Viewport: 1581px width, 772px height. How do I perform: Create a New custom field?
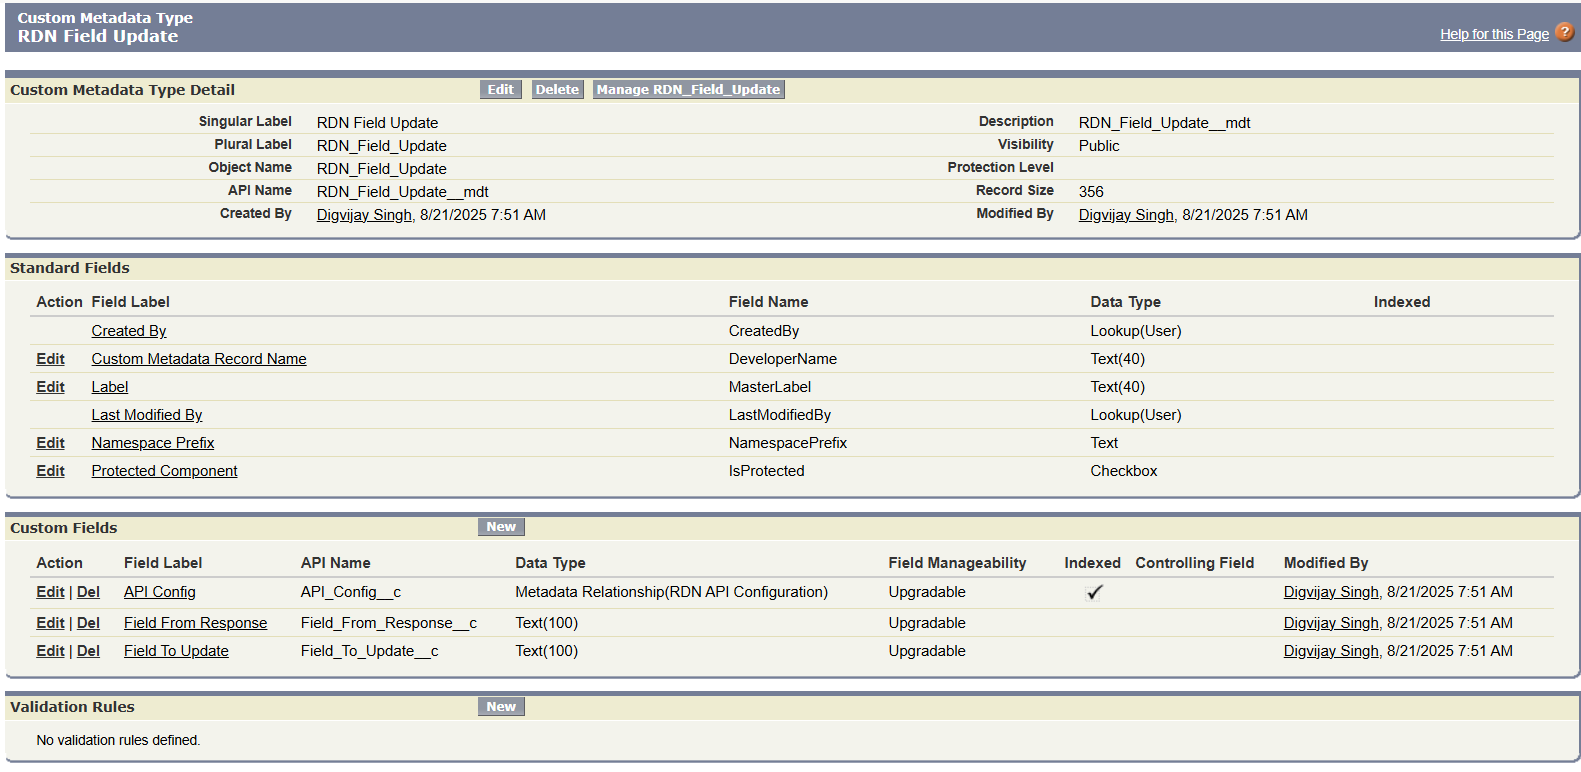[x=501, y=527]
